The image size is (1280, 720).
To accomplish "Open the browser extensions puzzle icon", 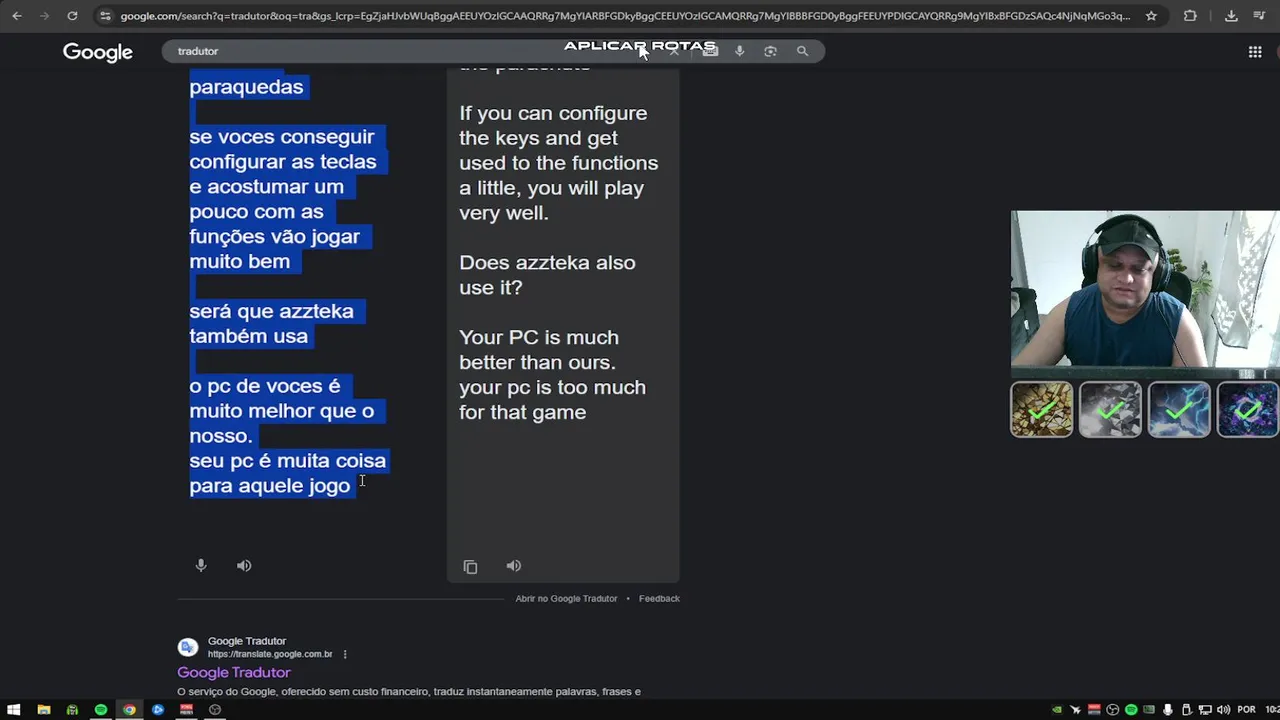I will [1190, 16].
